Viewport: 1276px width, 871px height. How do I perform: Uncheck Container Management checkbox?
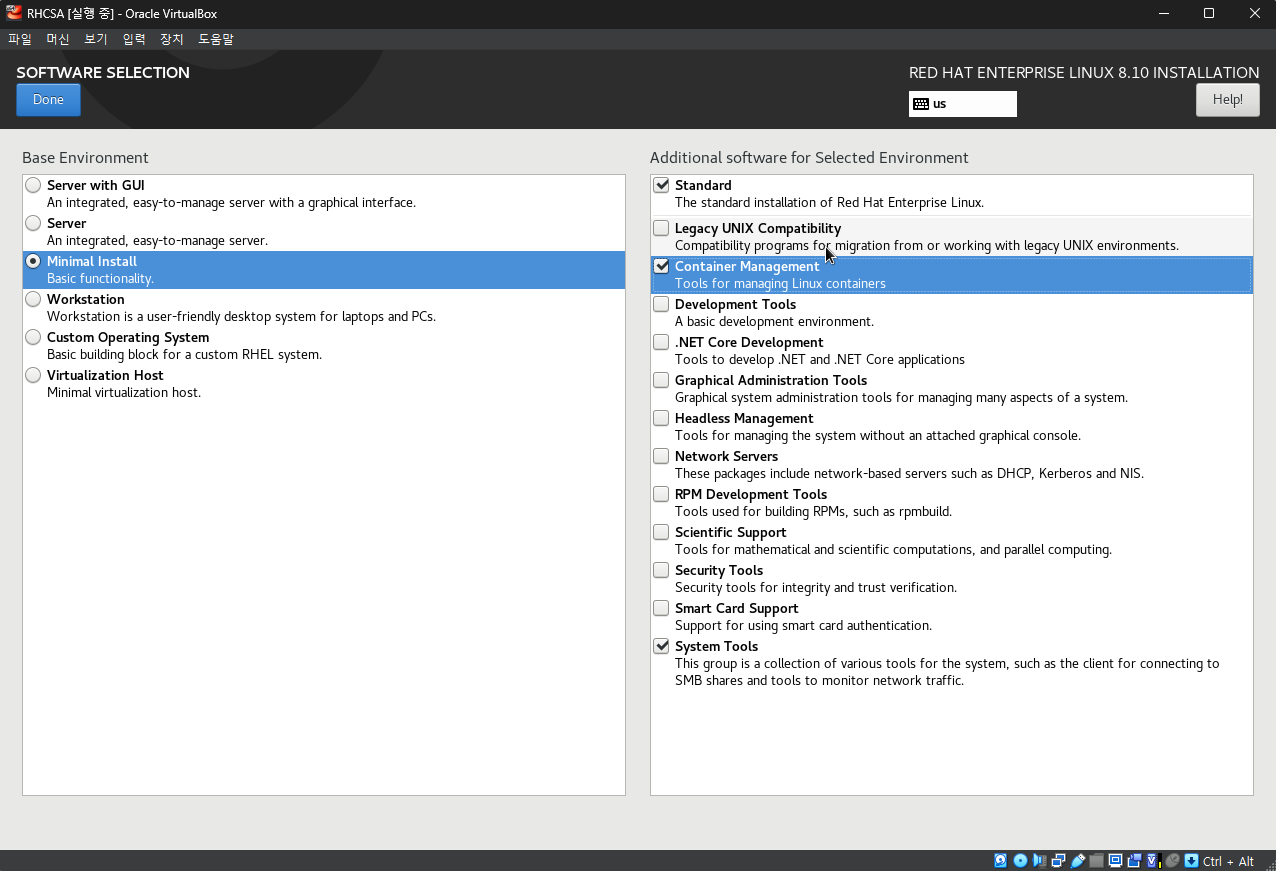[661, 266]
